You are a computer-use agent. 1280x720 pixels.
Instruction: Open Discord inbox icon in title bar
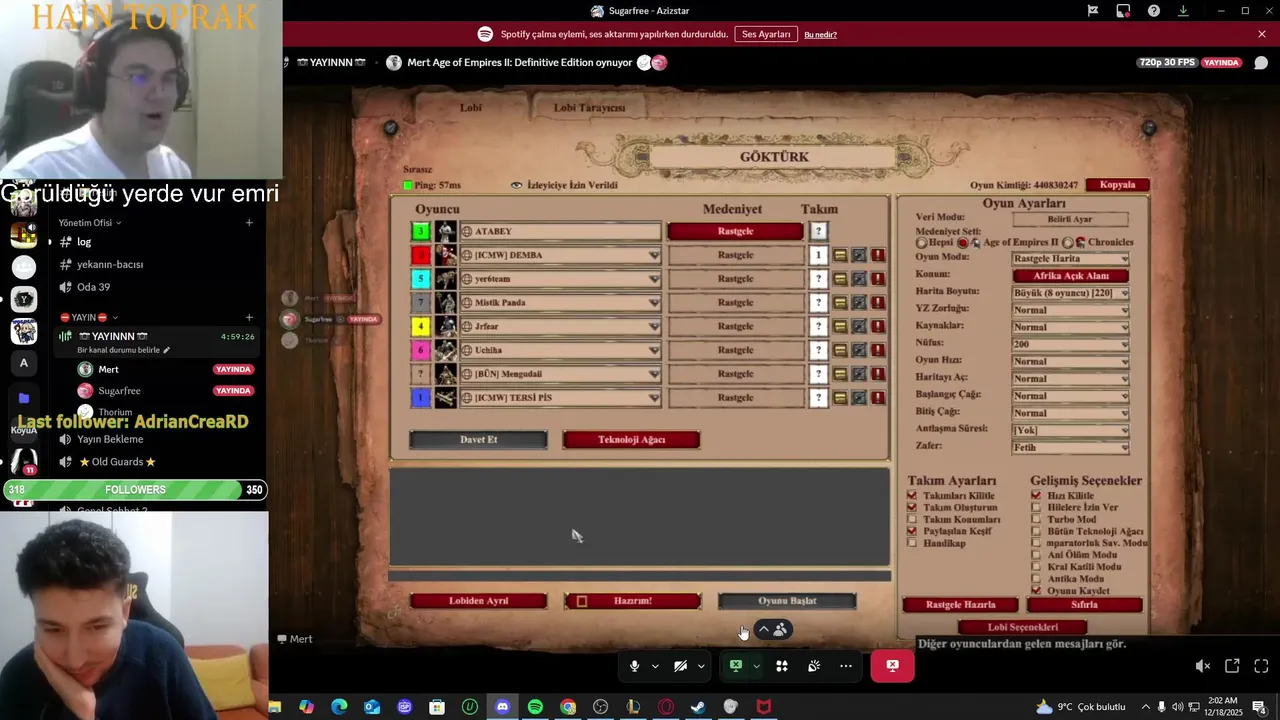pos(1123,11)
